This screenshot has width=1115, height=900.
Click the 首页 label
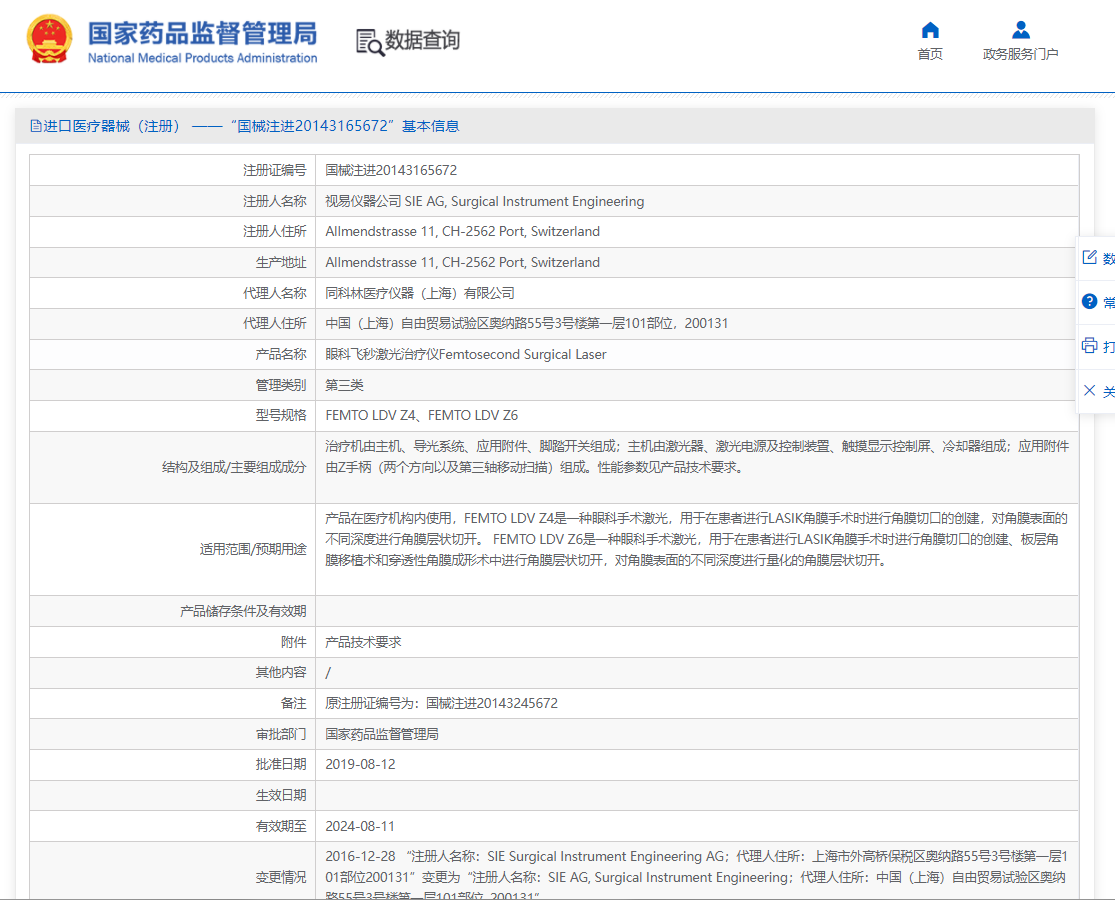[930, 54]
